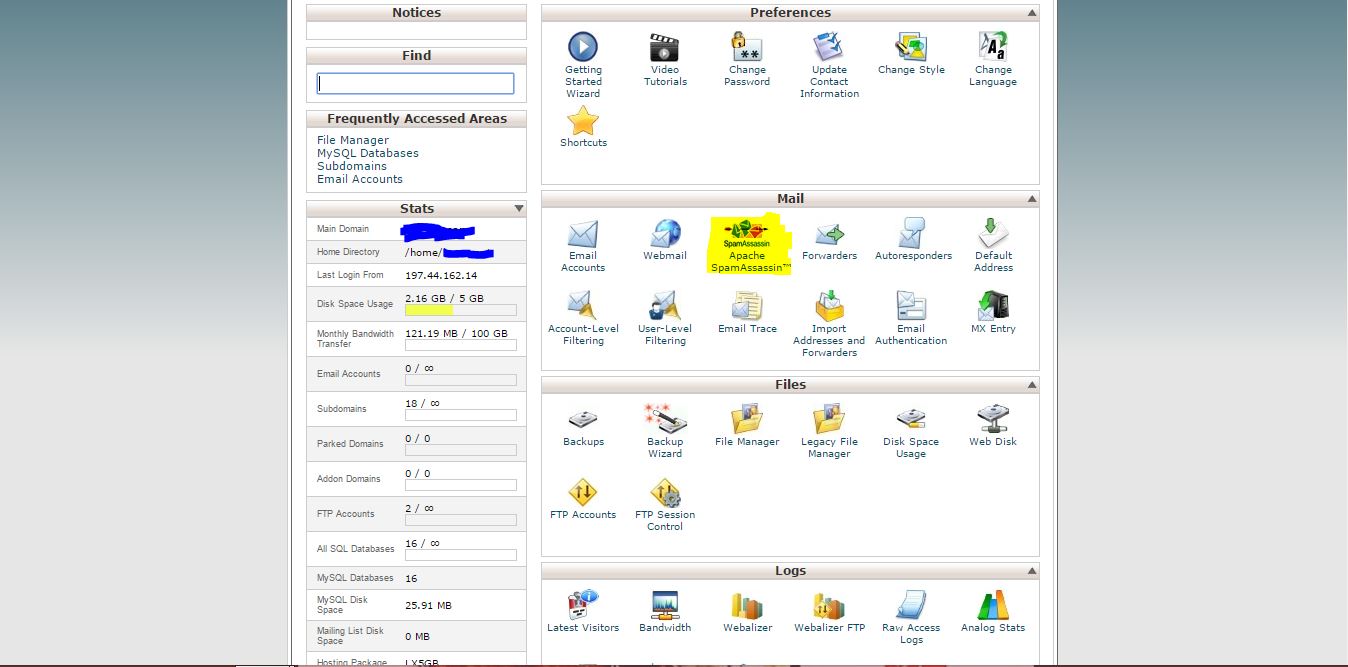Viewport: 1348px width, 667px height.
Task: Focus the Find search input field
Action: pyautogui.click(x=416, y=84)
